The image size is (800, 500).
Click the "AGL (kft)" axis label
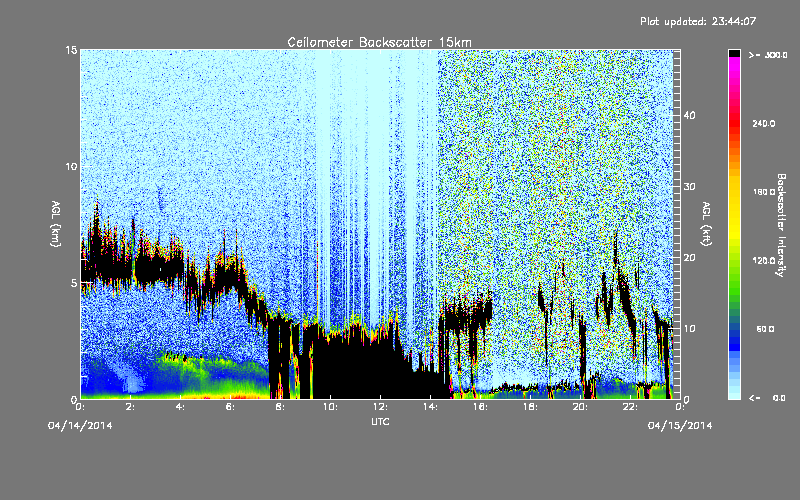(x=706, y=224)
